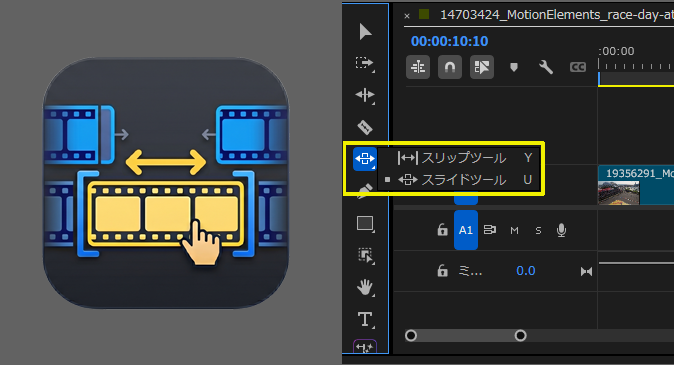This screenshot has width=674, height=365.
Task: Click the mix track output bowtie icon
Action: [586, 271]
